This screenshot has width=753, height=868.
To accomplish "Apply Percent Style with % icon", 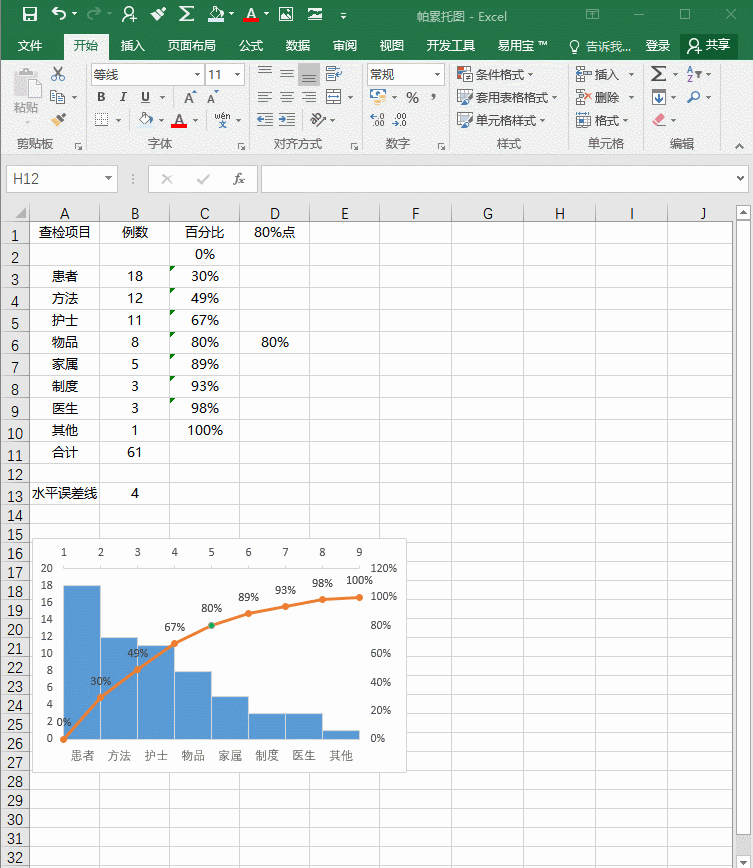I will coord(412,97).
